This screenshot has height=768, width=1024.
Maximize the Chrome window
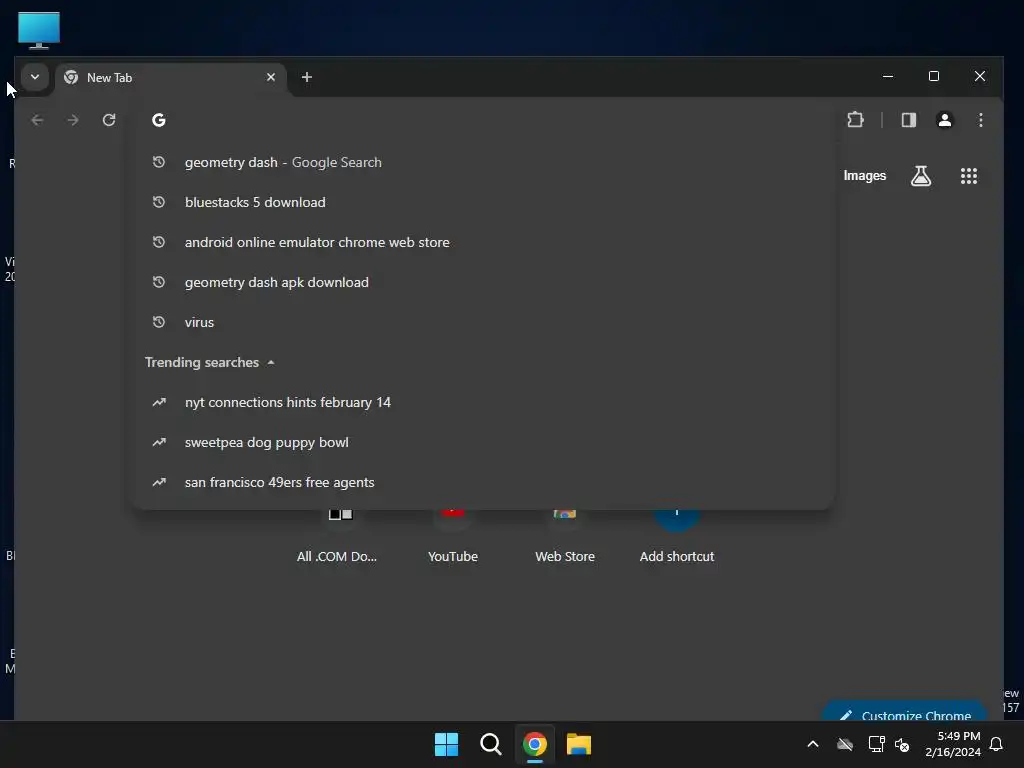point(934,76)
